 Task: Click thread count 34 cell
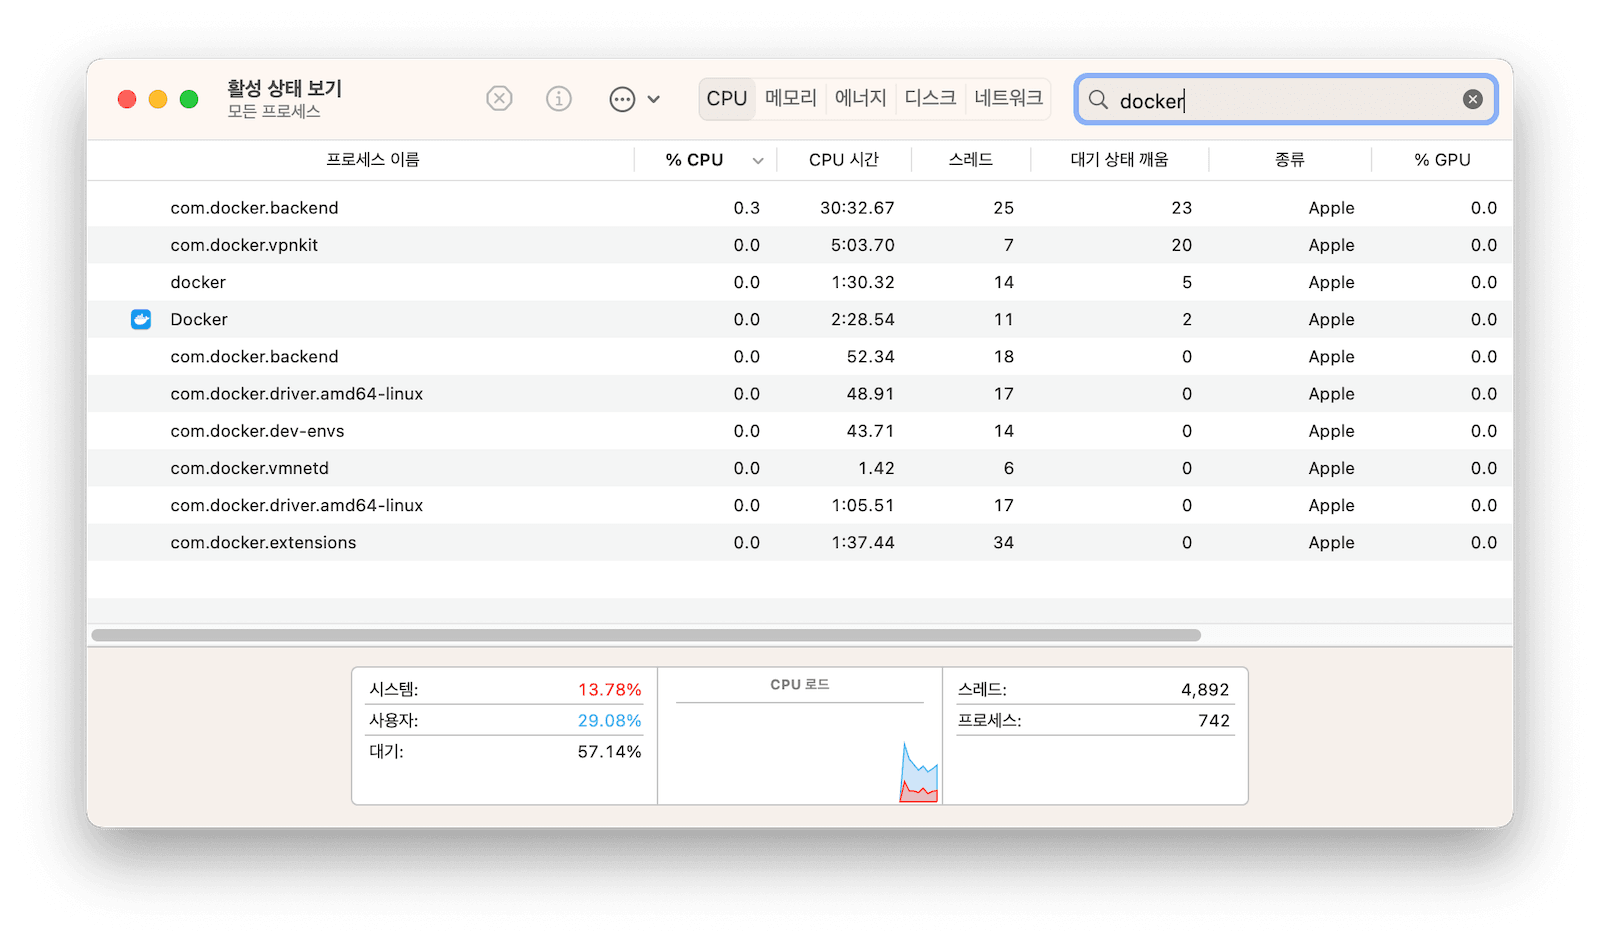1003,542
